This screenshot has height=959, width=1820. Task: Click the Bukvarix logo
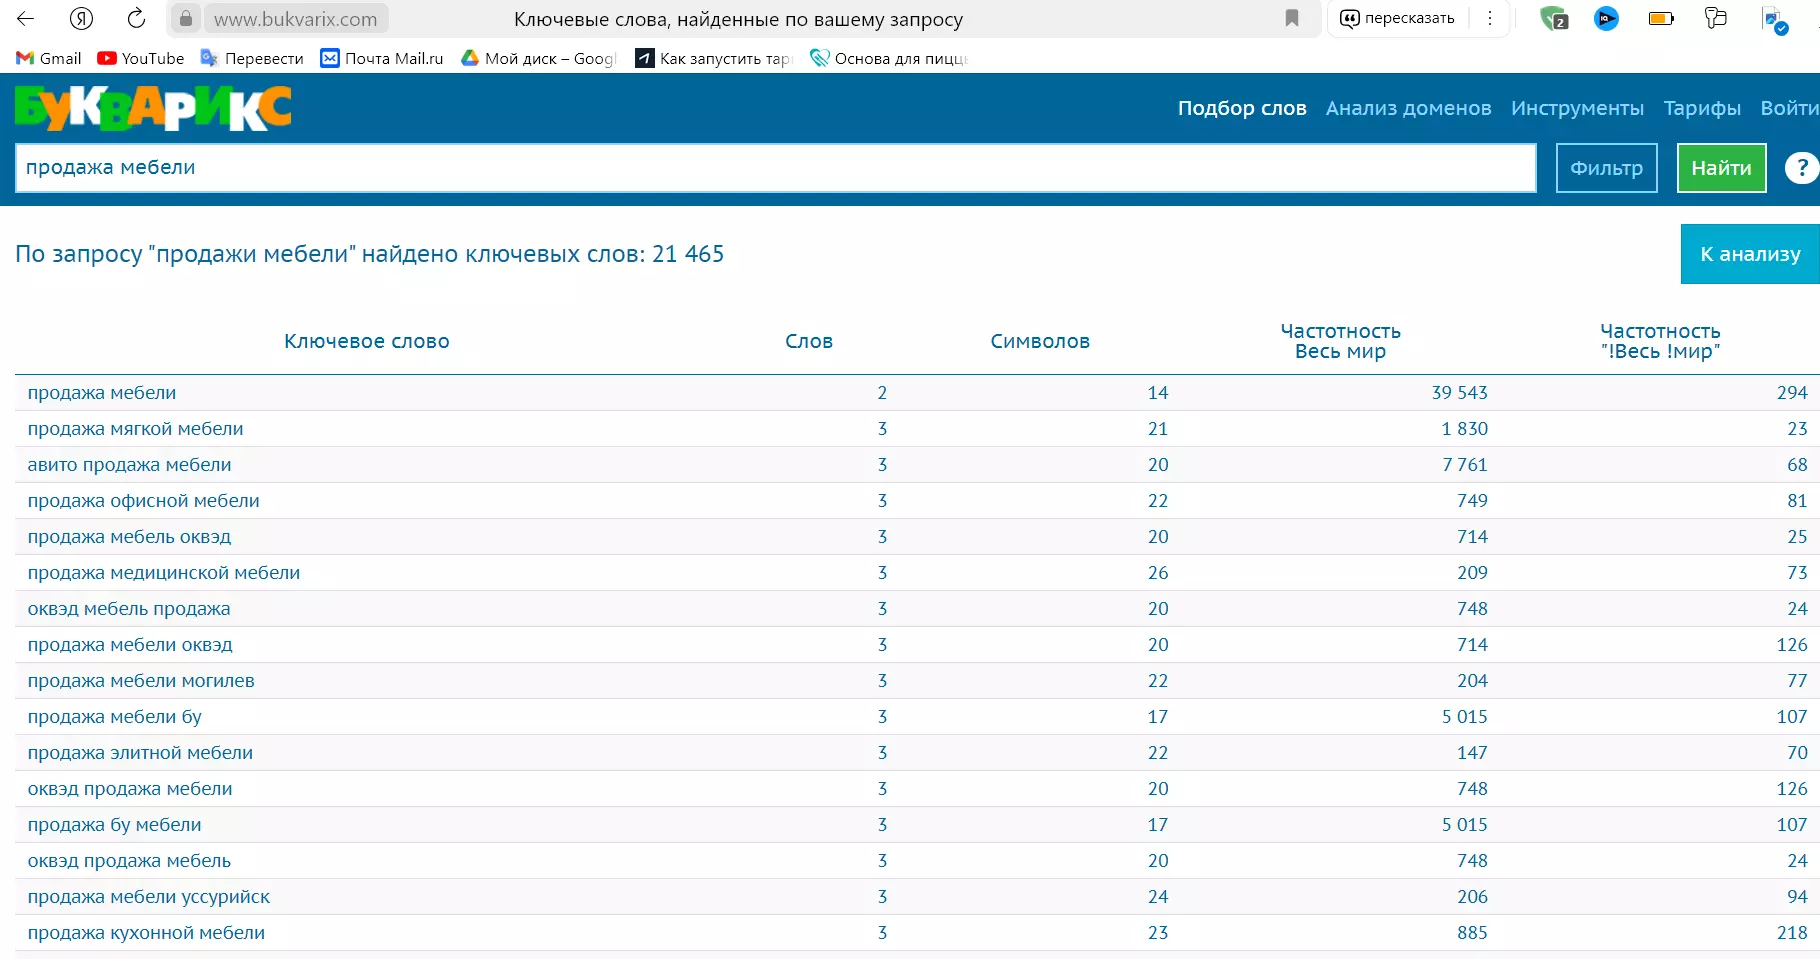click(x=153, y=108)
